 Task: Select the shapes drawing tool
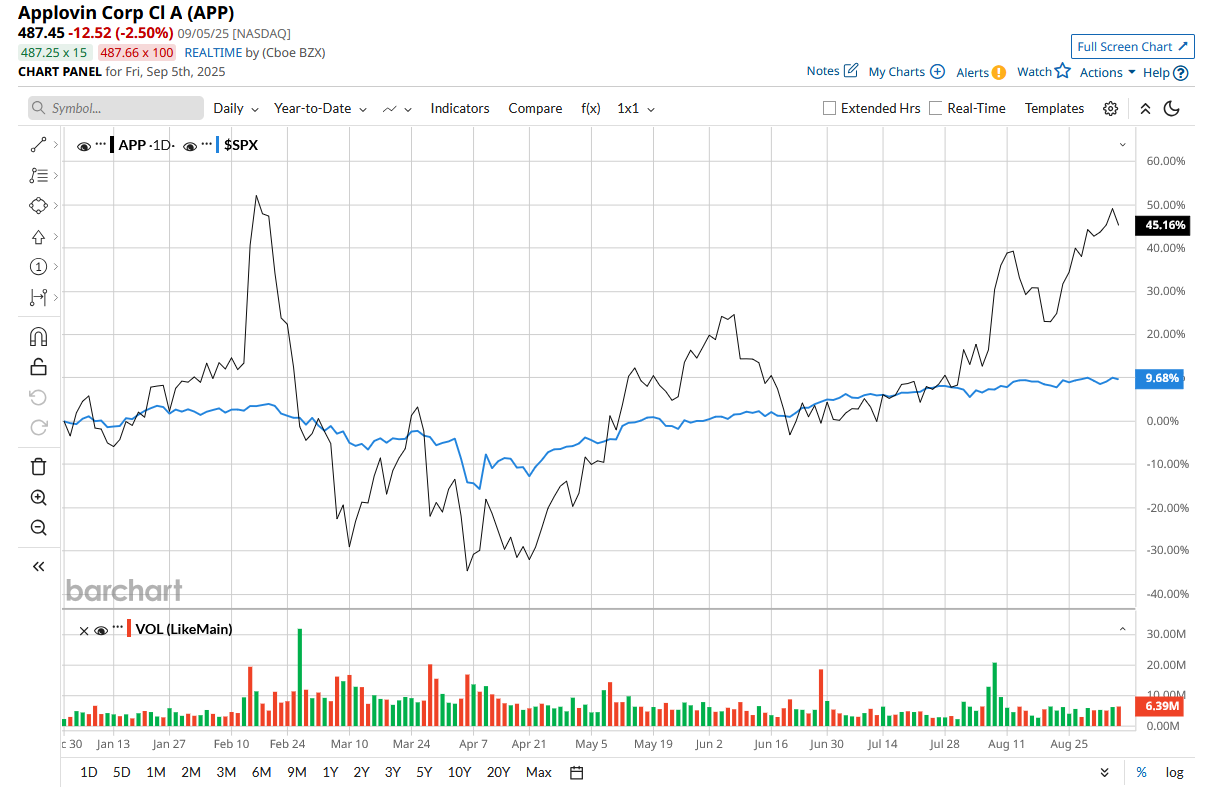click(39, 205)
